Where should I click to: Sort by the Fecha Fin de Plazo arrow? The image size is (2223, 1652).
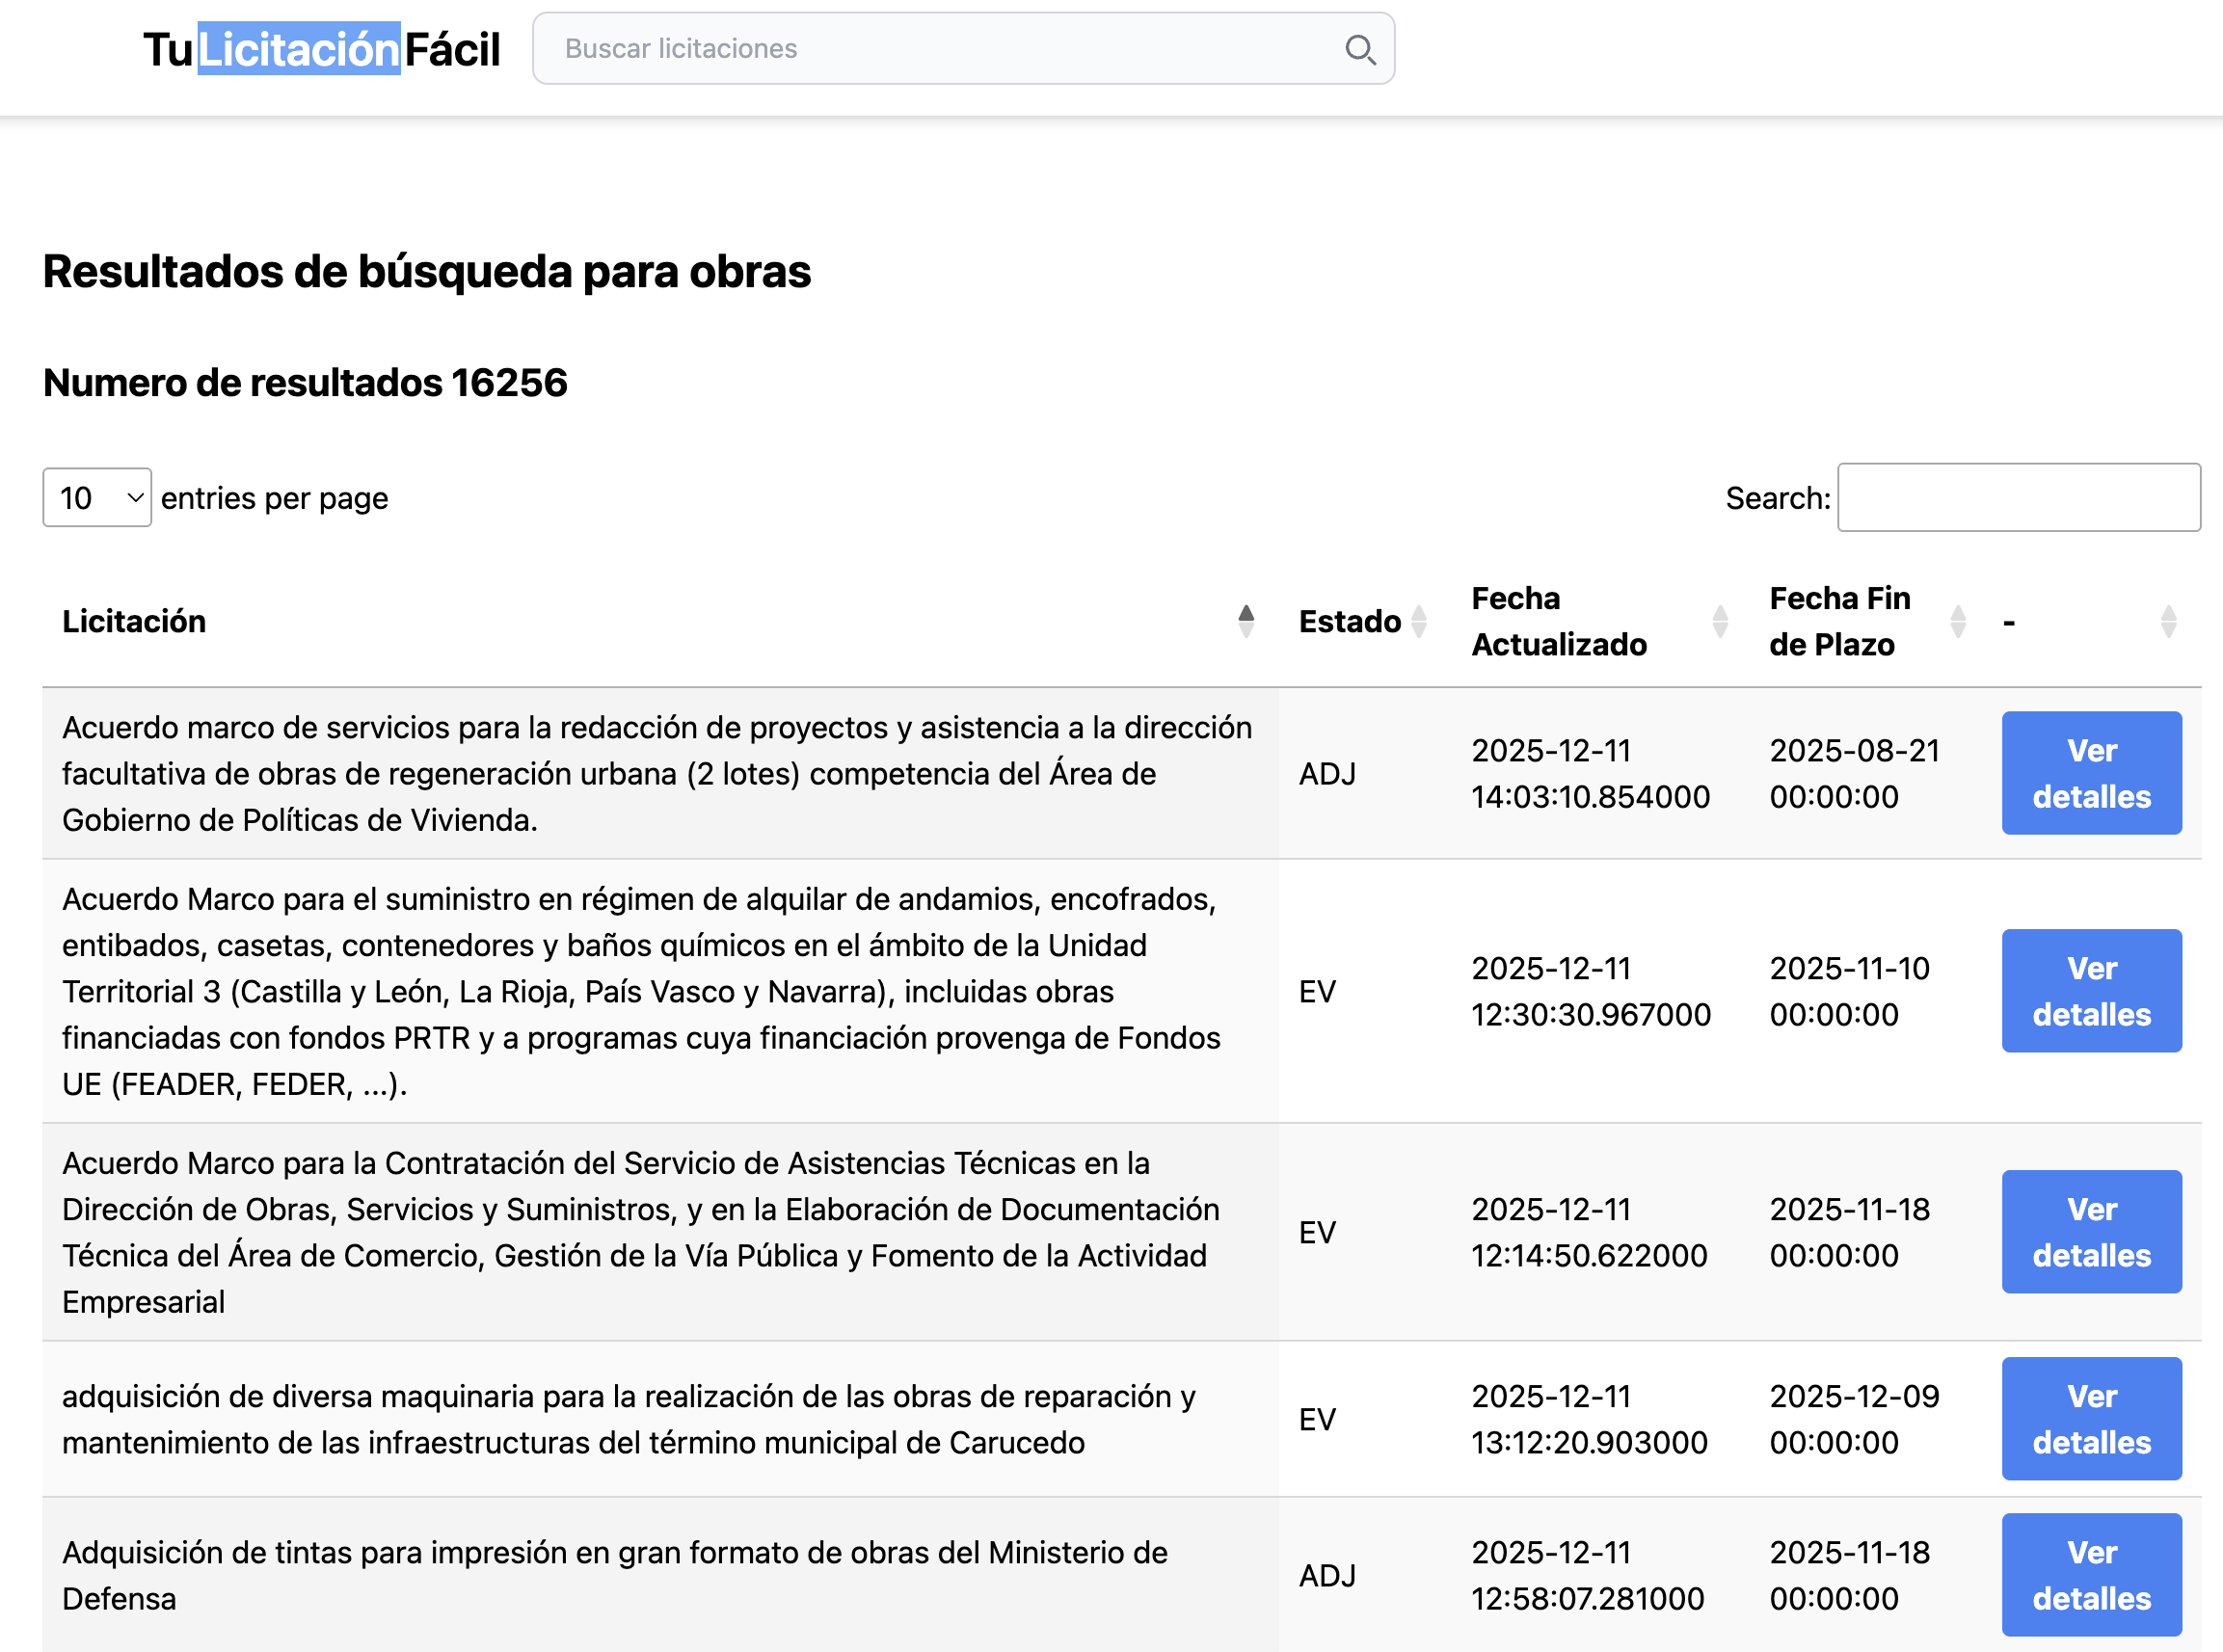[x=1958, y=620]
